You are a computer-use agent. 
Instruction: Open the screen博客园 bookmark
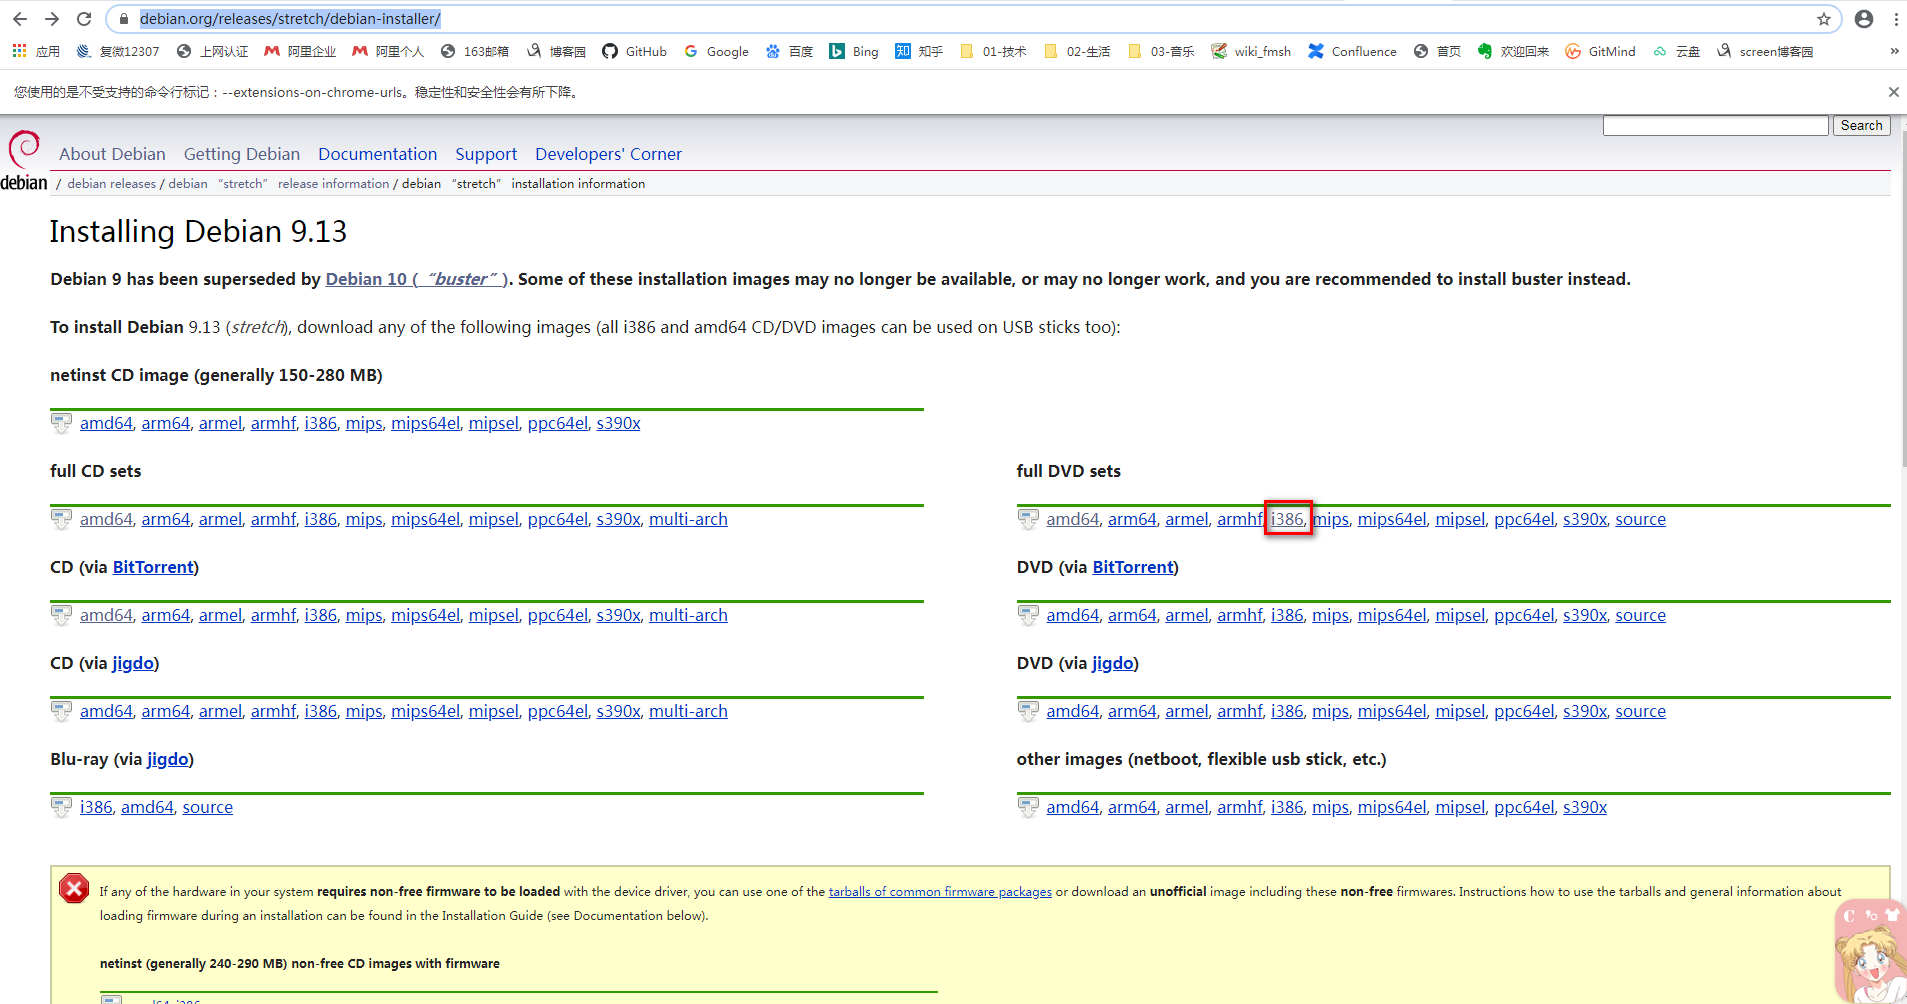tap(1765, 51)
